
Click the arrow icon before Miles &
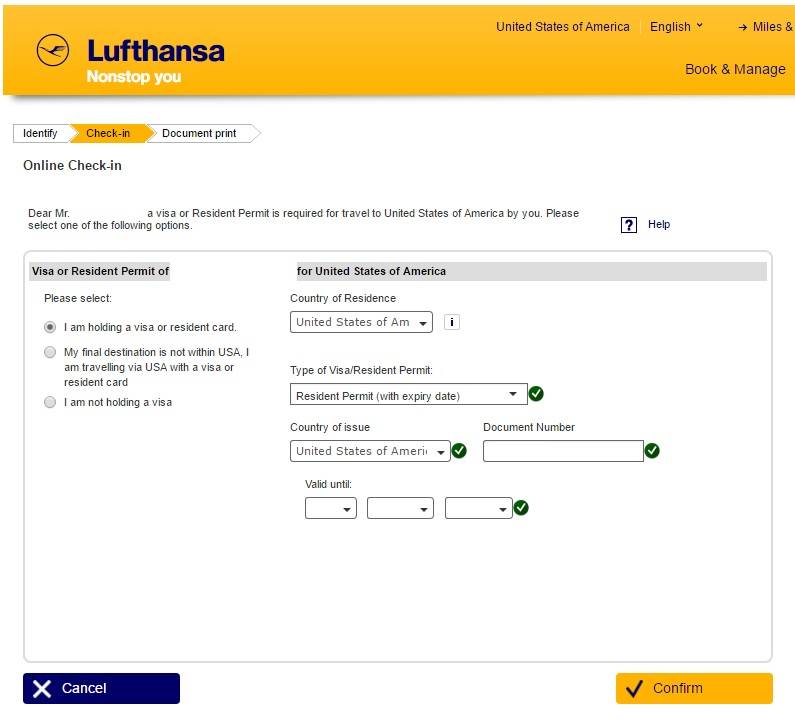click(743, 27)
